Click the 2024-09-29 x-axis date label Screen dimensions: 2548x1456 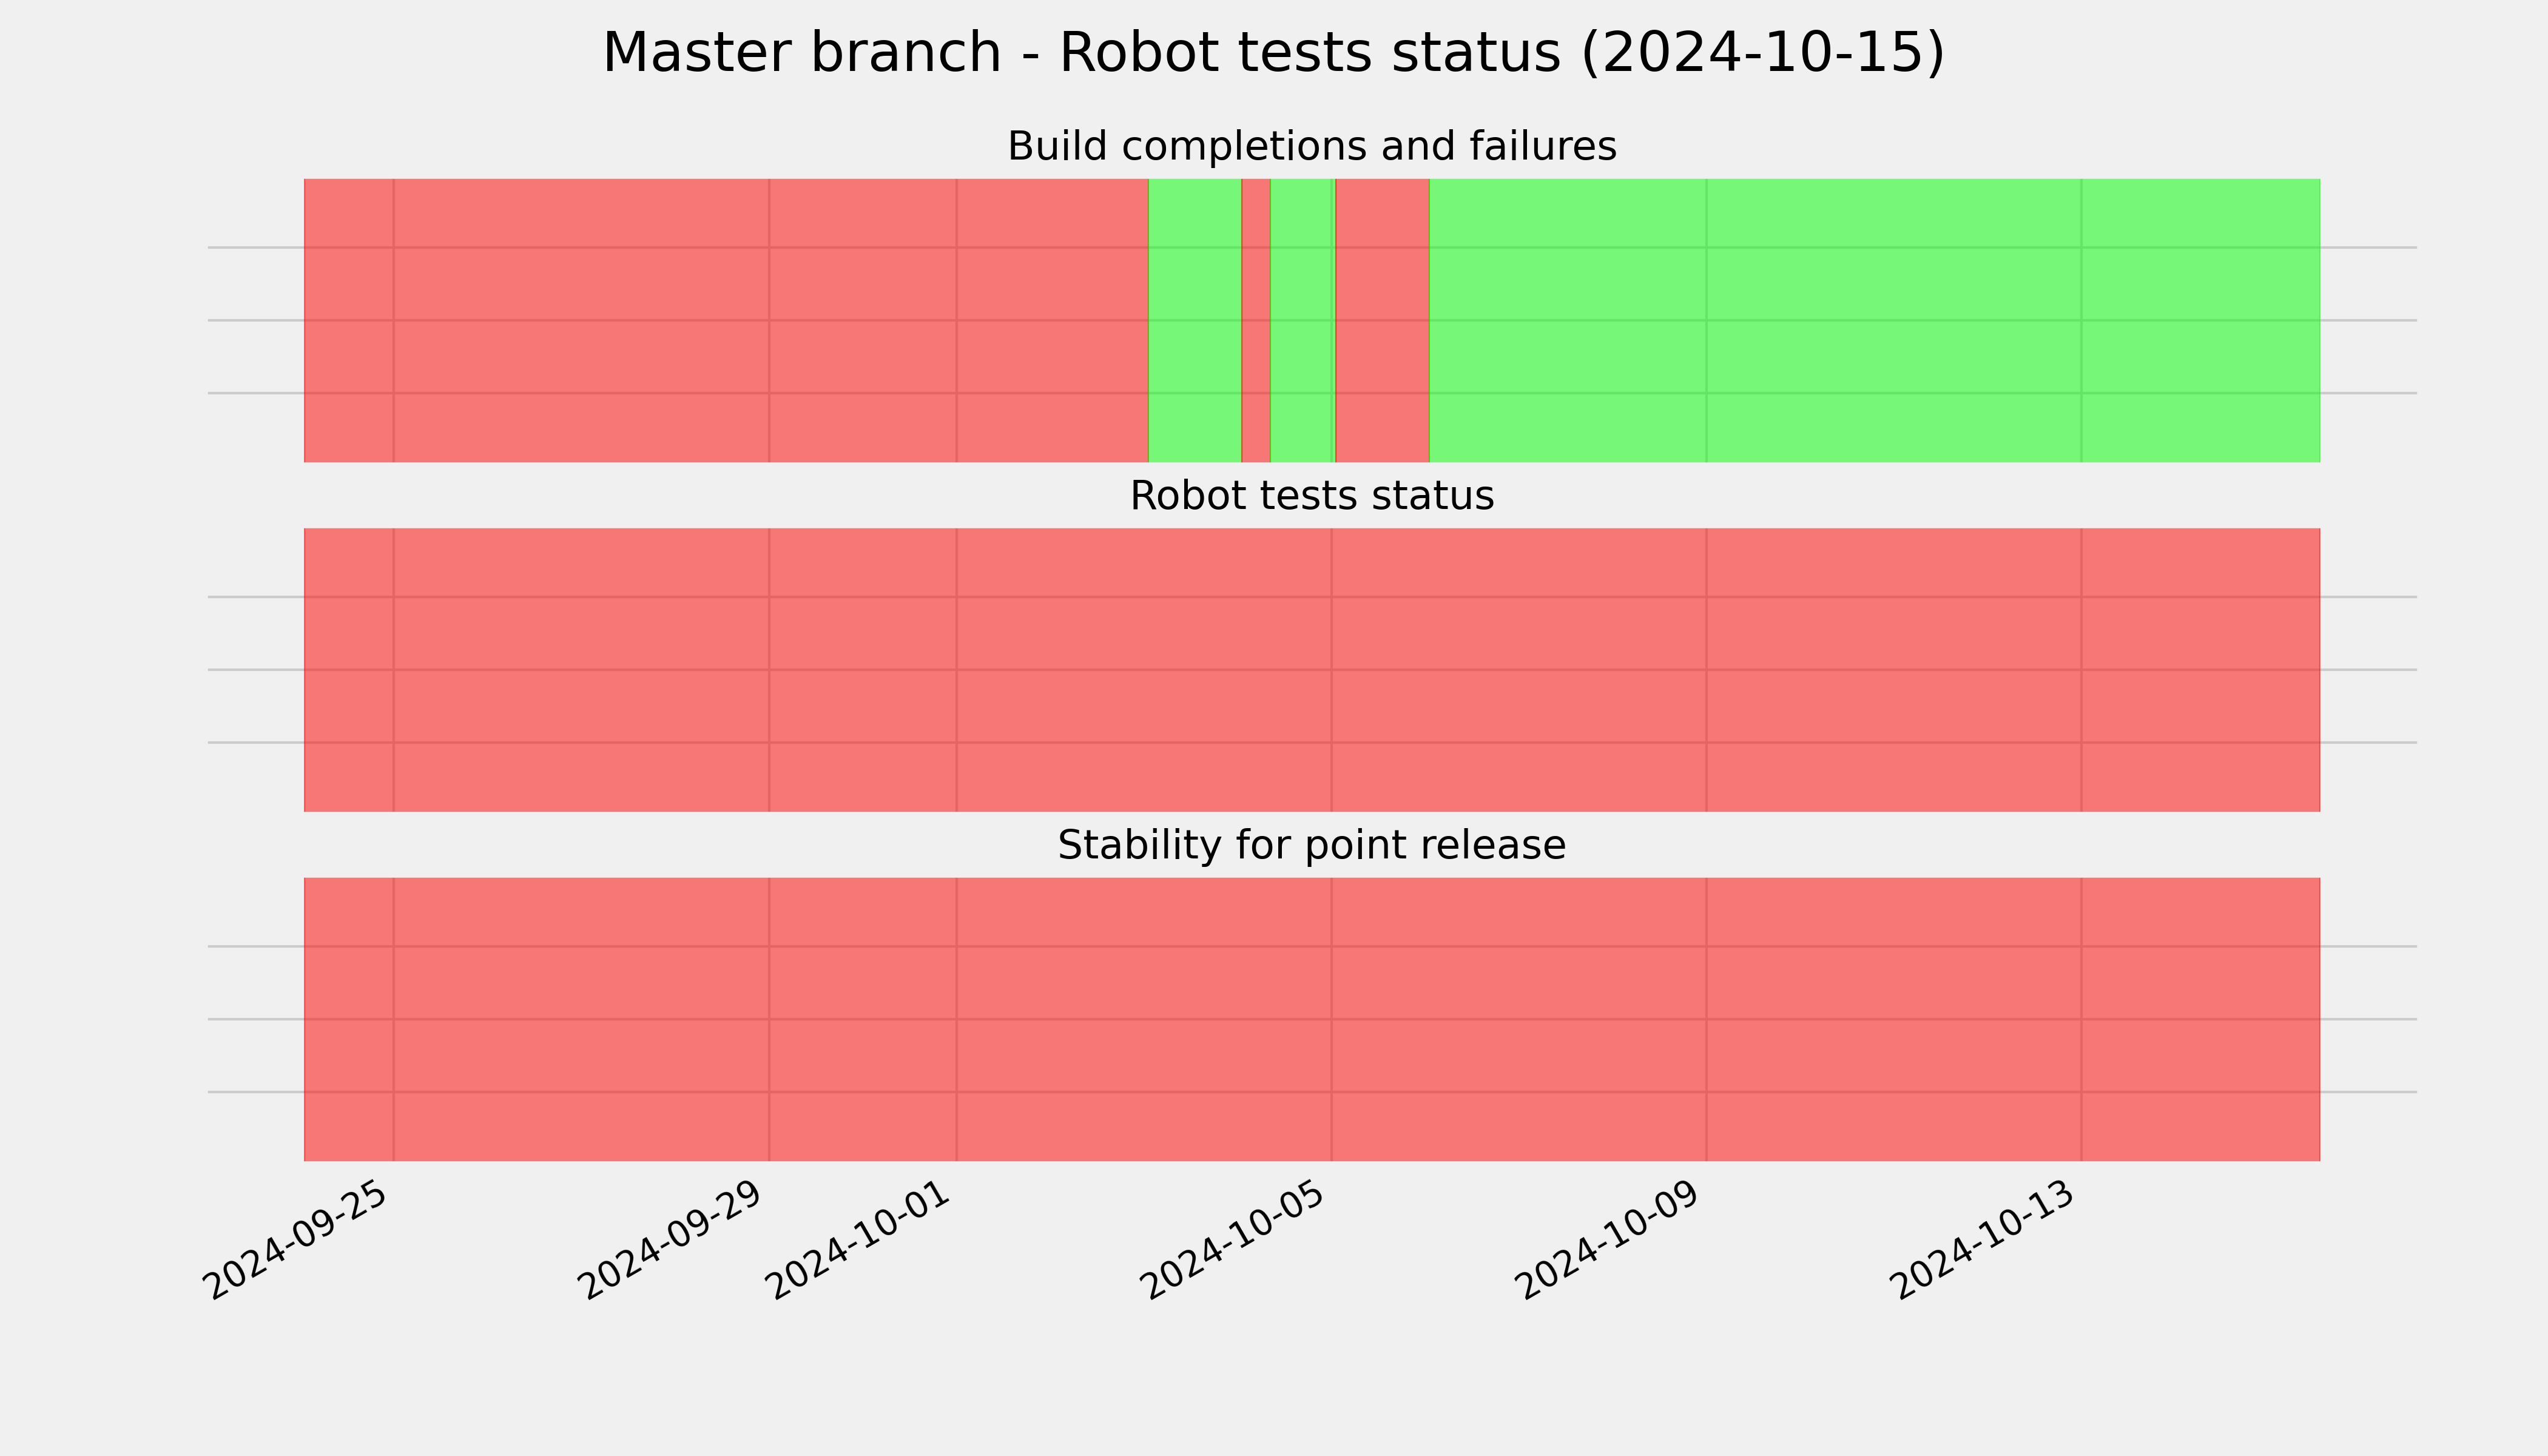click(671, 1240)
